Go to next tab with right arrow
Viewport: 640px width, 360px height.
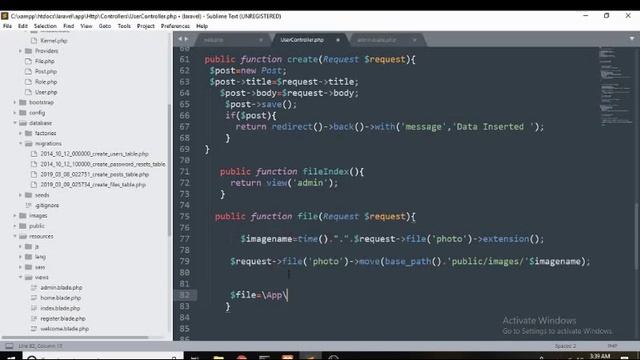click(186, 39)
